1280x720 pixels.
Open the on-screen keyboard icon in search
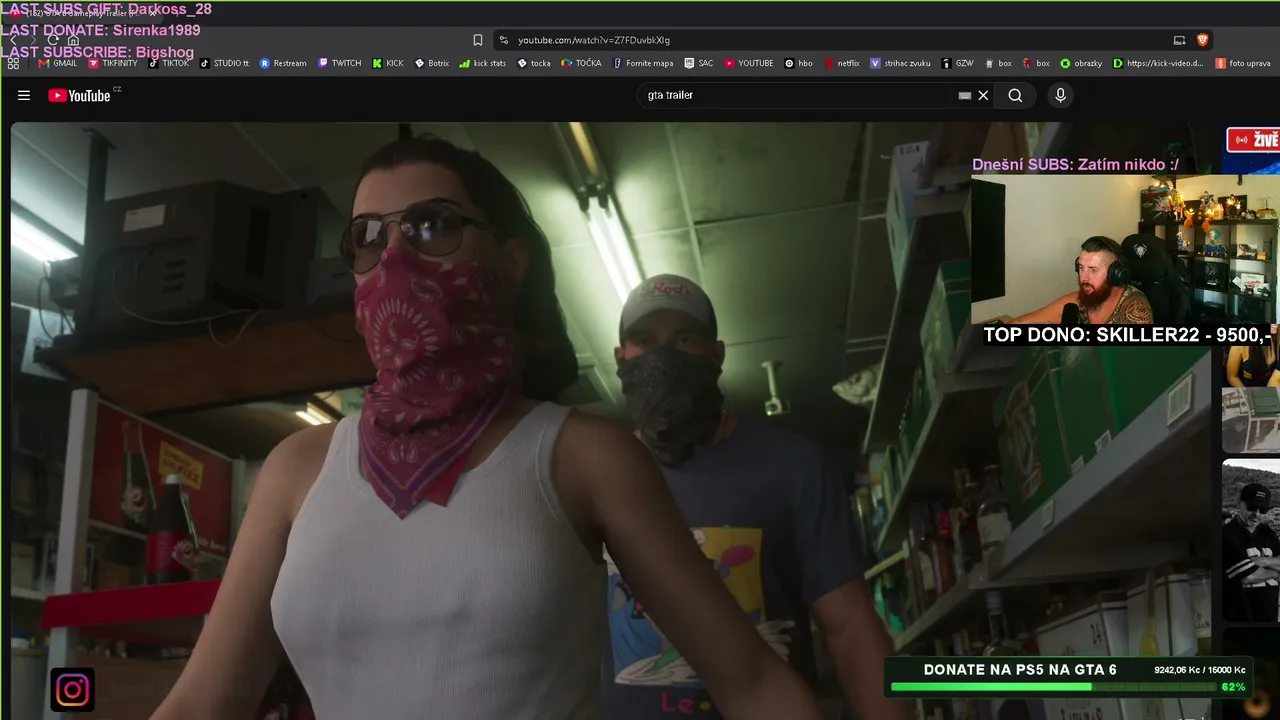(x=964, y=95)
